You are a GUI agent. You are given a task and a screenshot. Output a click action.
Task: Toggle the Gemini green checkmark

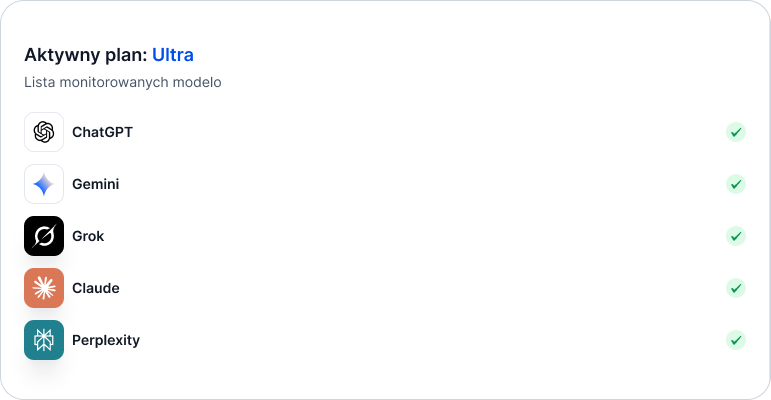coord(736,184)
